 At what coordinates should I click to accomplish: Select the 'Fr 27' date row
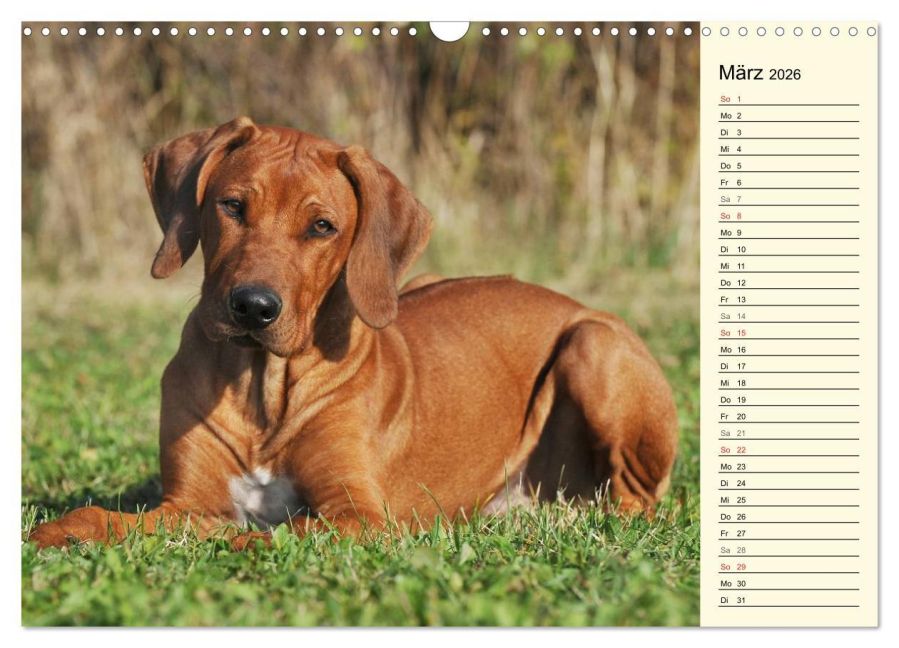point(788,533)
